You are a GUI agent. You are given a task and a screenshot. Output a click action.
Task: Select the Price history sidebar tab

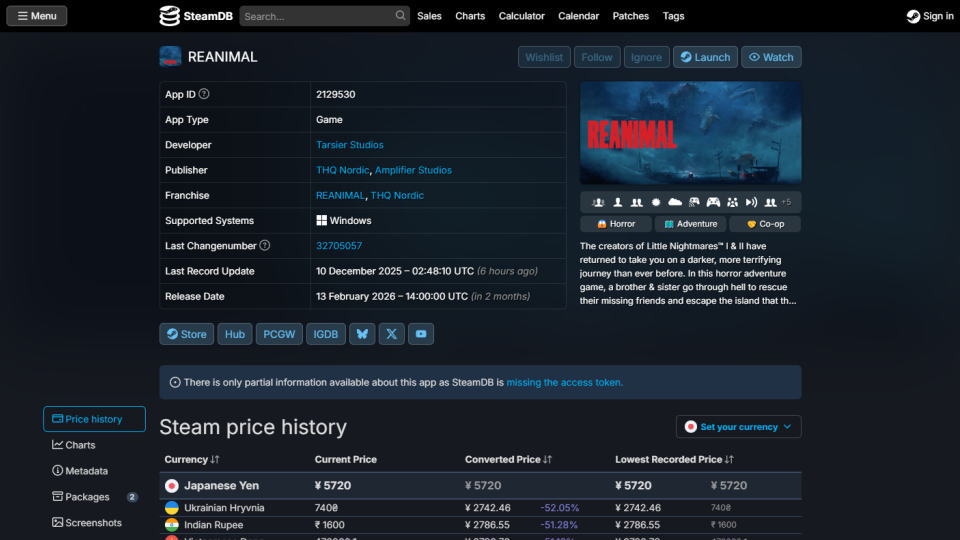[94, 419]
